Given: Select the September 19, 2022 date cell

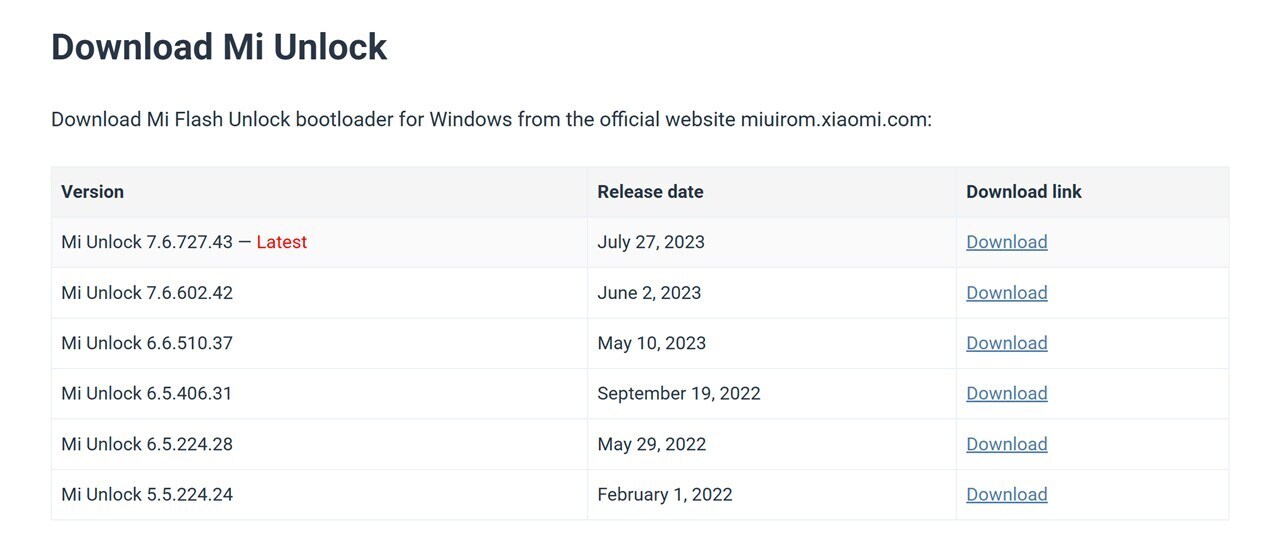Looking at the screenshot, I should 679,393.
